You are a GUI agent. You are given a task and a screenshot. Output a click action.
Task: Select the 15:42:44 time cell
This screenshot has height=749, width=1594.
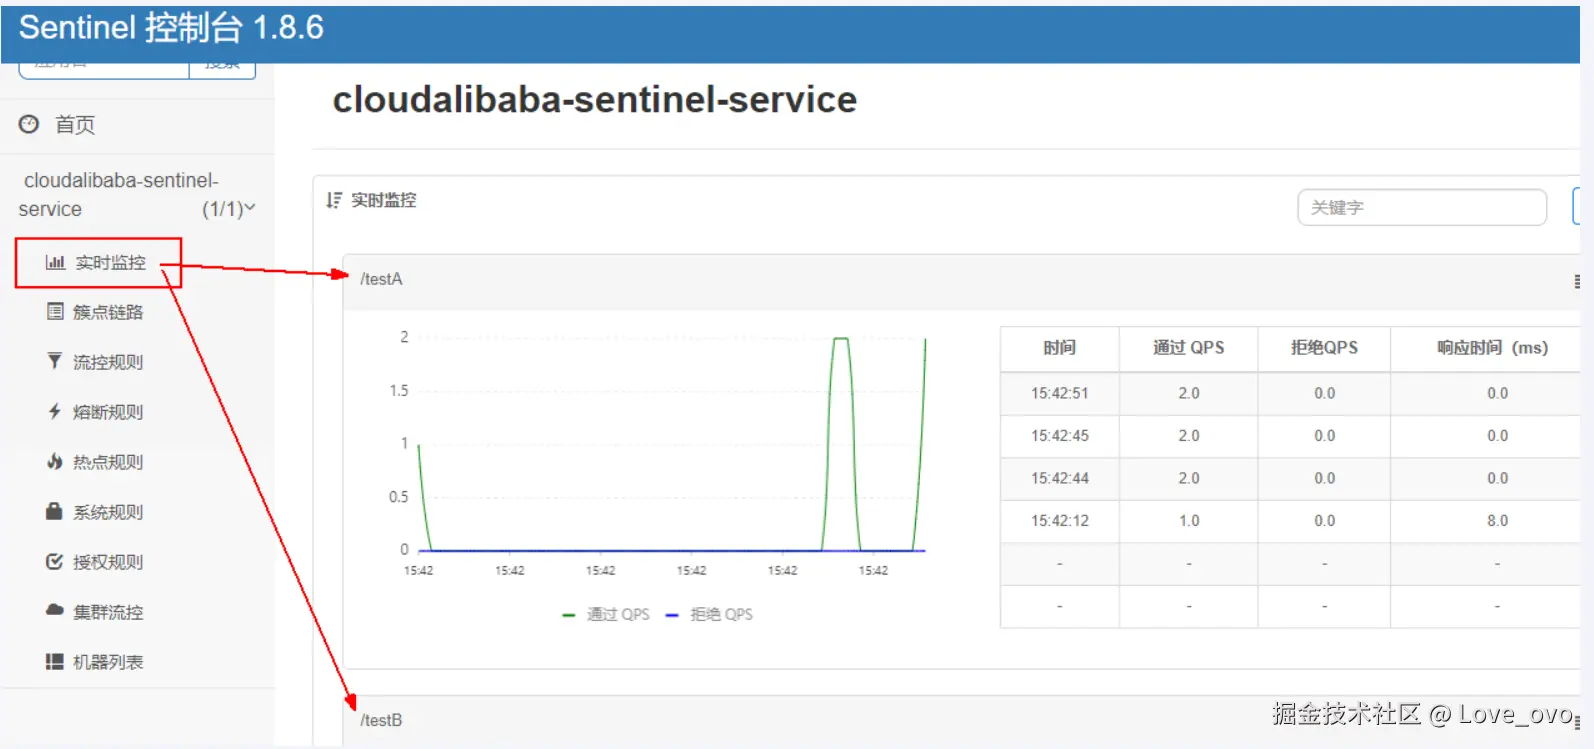(1060, 478)
